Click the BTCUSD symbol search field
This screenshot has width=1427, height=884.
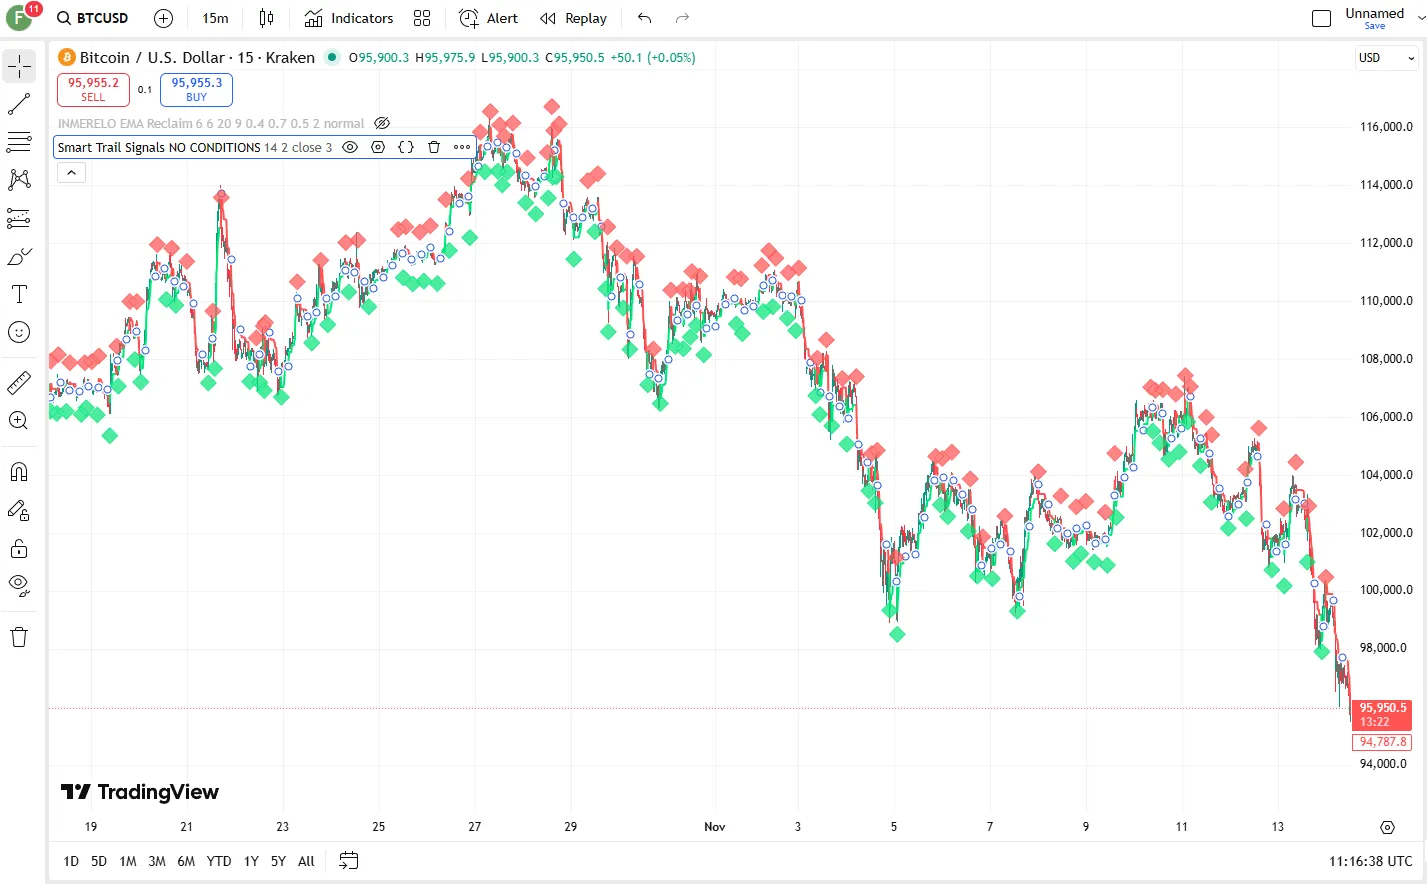click(x=93, y=18)
